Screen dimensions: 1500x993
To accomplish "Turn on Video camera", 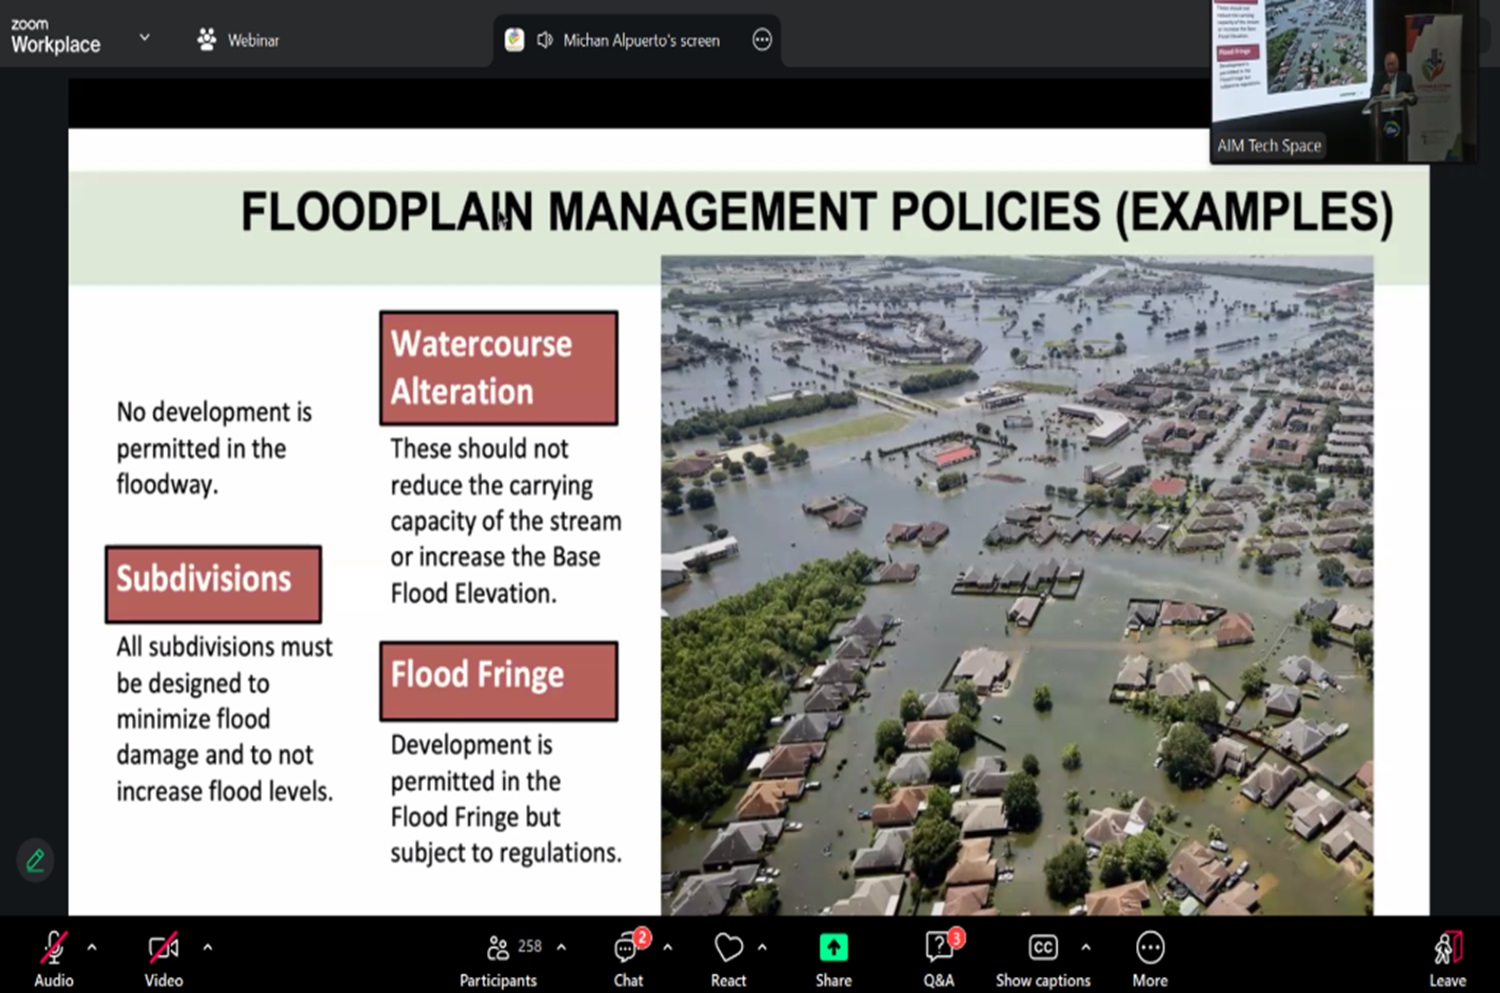I will [163, 947].
